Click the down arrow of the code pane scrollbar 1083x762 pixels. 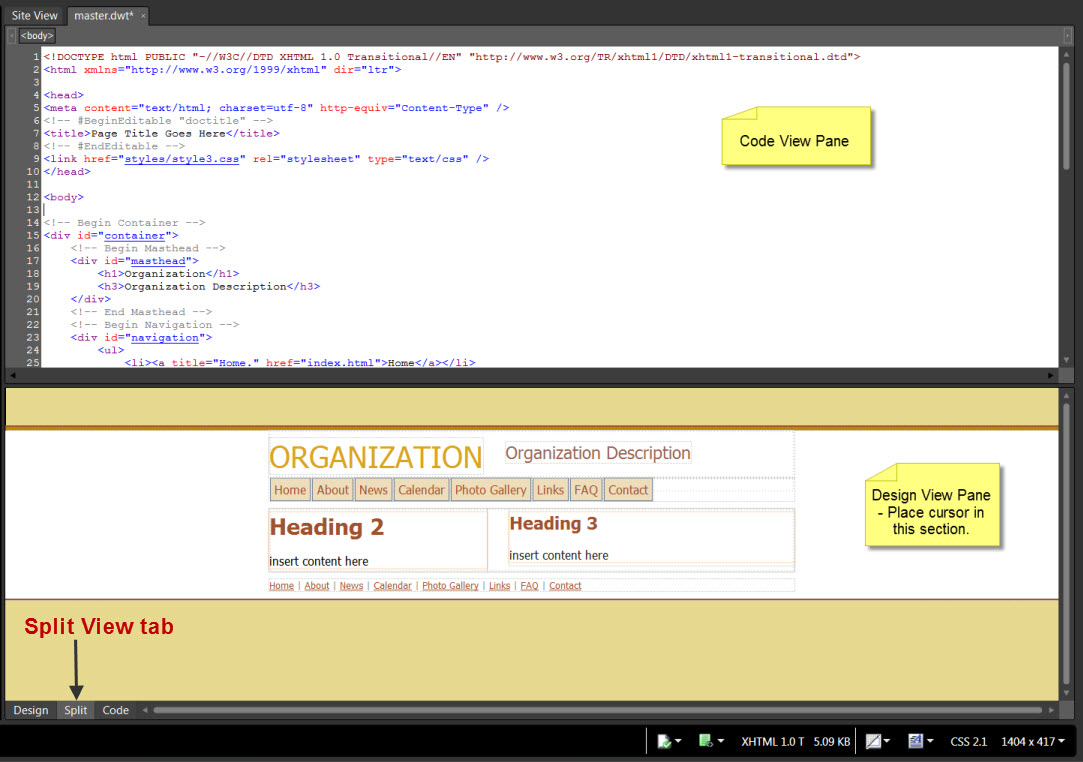tap(1066, 360)
